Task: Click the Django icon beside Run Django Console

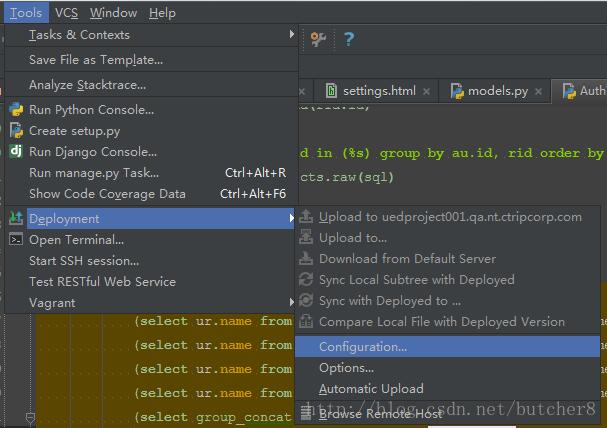Action: point(16,152)
